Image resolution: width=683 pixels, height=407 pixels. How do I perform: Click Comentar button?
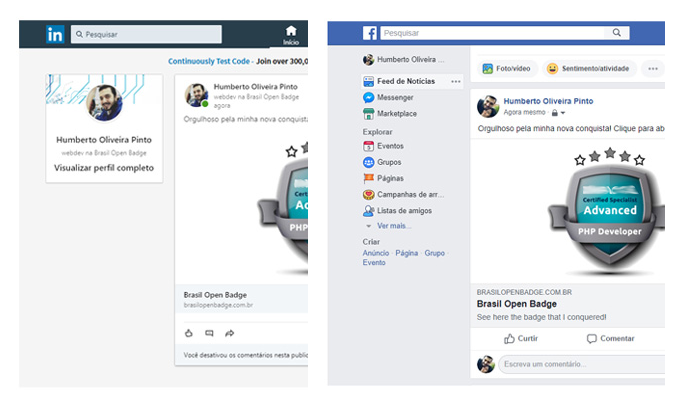[610, 339]
